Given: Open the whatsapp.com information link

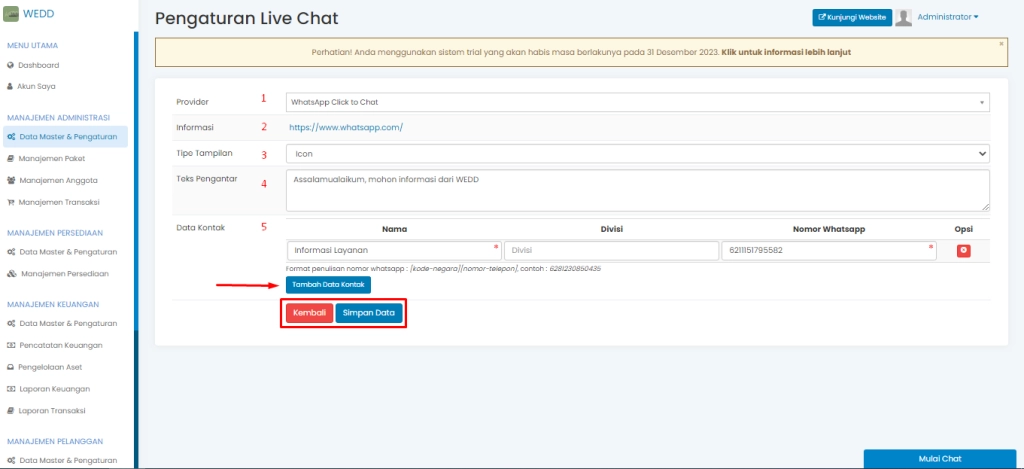Looking at the screenshot, I should [x=346, y=127].
